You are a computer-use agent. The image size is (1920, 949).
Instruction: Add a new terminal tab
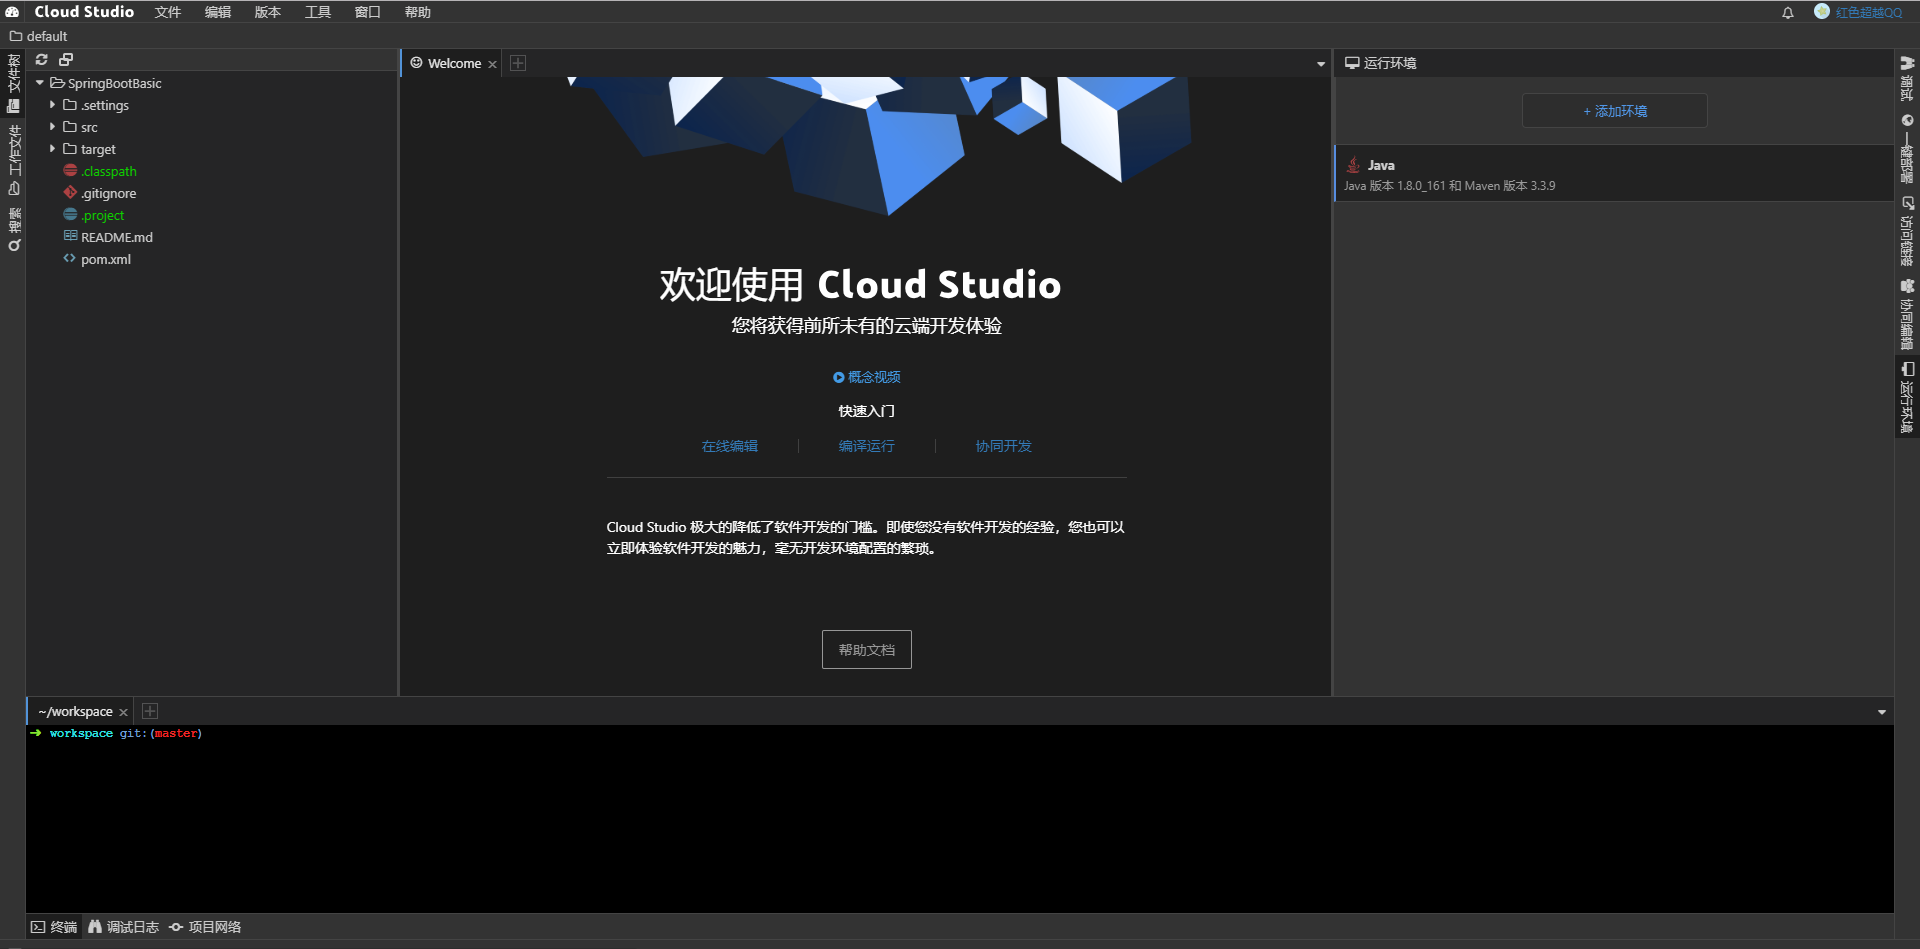coord(150,711)
